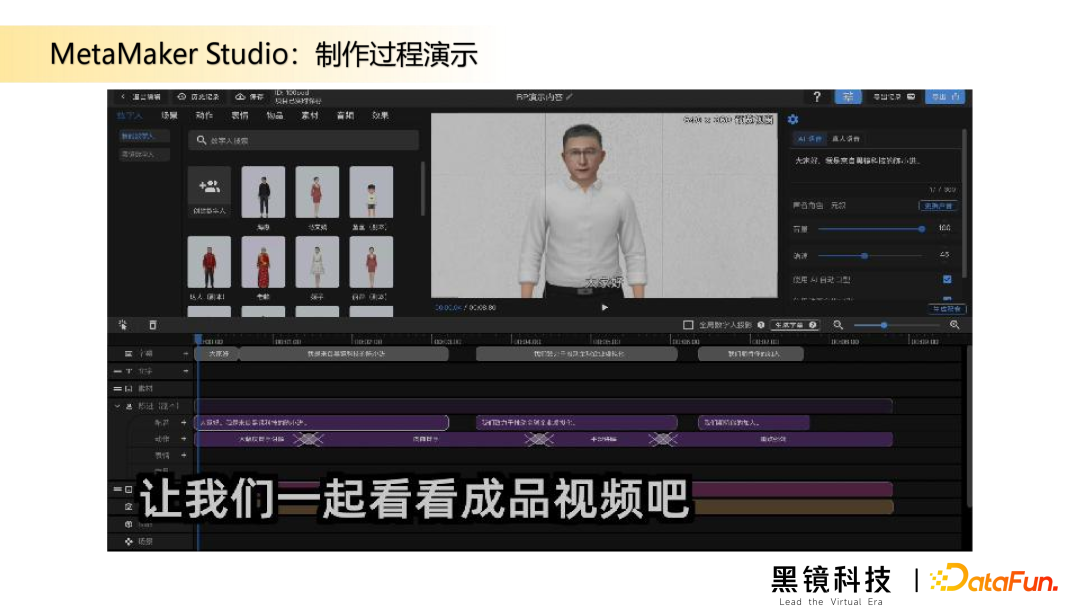1080x608 pixels.
Task: Switch to the 物品 tab
Action: coord(275,116)
